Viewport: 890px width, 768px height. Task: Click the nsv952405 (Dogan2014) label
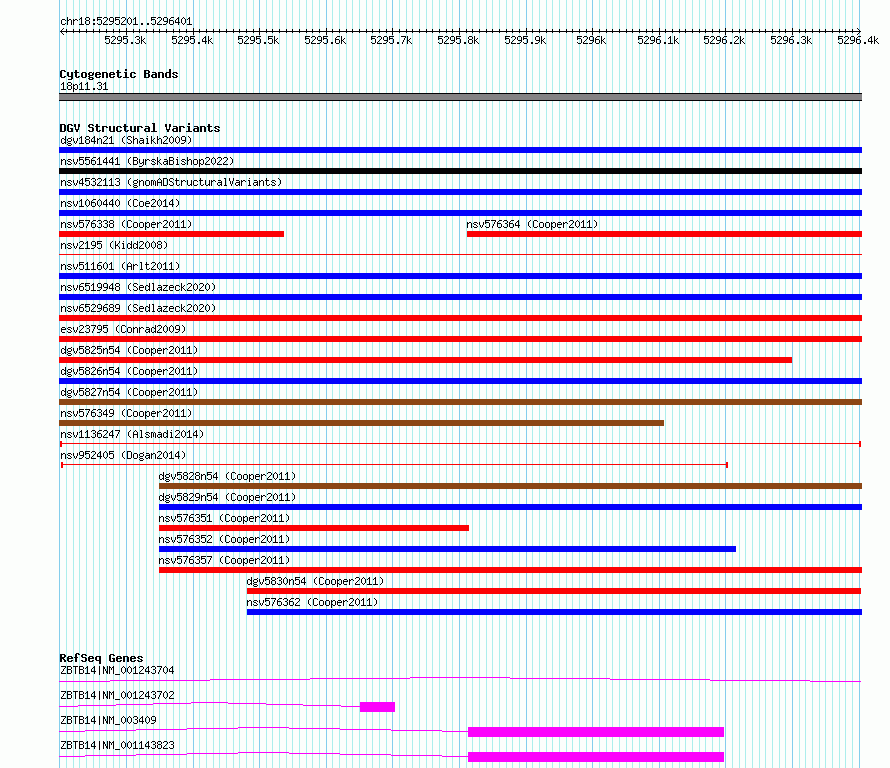tap(123, 455)
